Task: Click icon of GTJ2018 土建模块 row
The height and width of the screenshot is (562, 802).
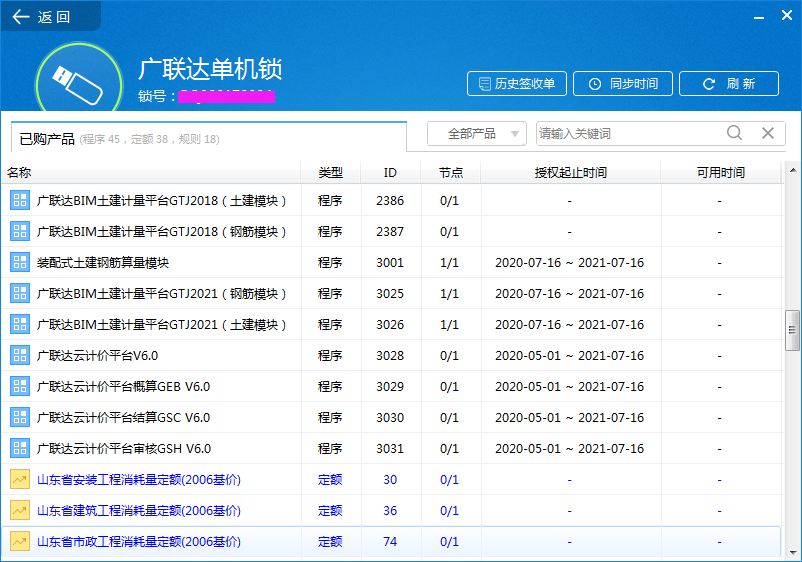Action: 20,200
